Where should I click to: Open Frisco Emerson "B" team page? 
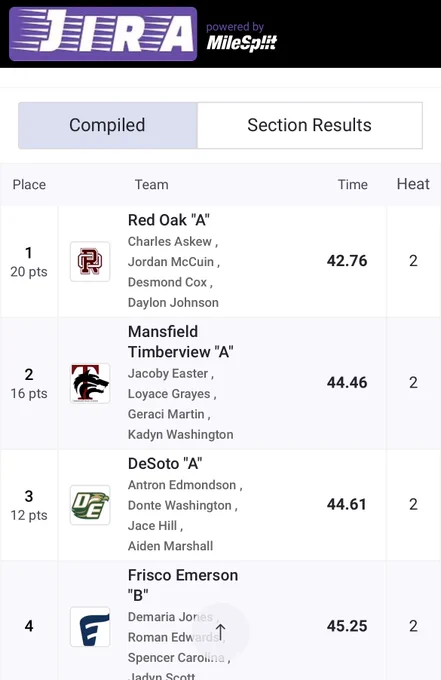tap(183, 585)
